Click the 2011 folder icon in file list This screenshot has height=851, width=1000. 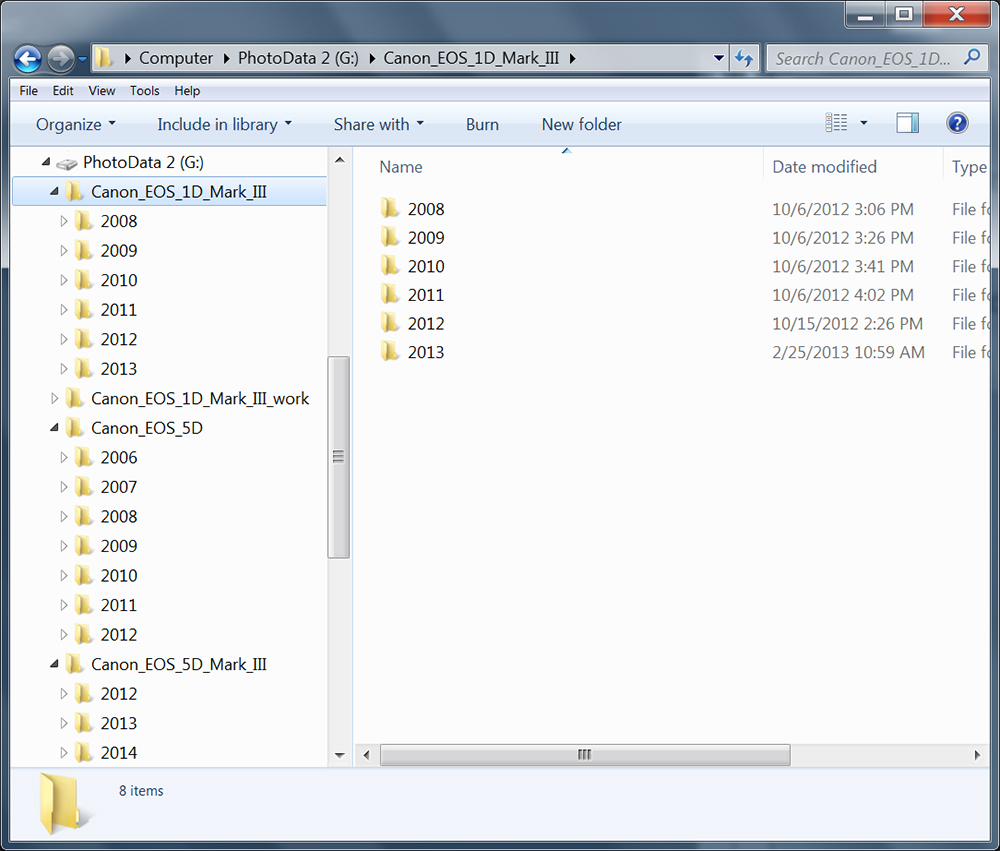pyautogui.click(x=390, y=294)
